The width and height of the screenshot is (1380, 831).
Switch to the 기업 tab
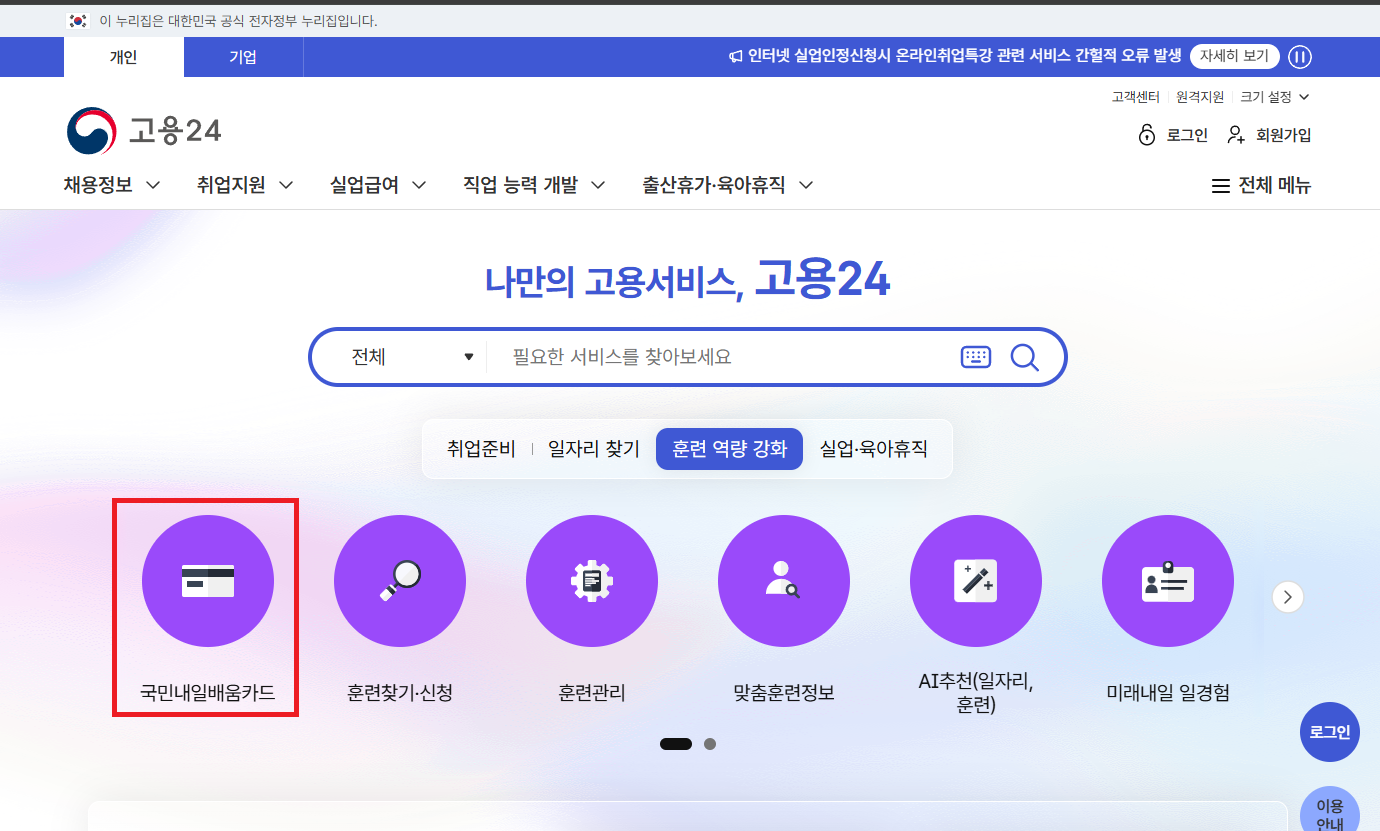243,57
